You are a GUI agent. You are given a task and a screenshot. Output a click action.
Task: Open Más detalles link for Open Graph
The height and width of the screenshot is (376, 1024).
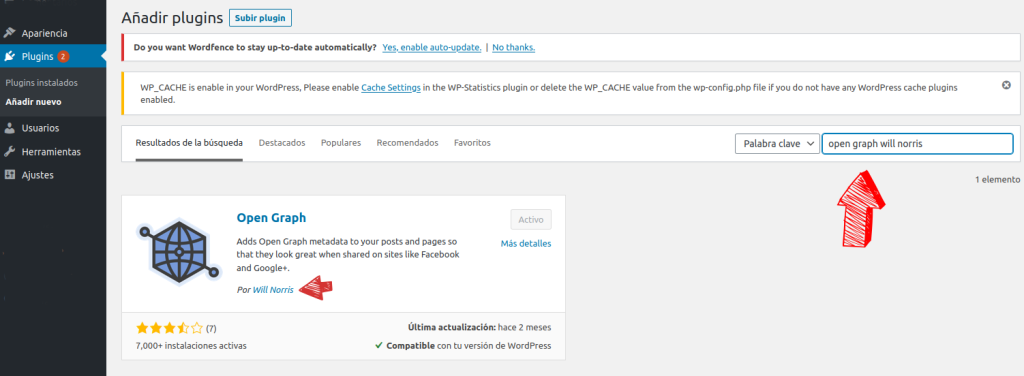coord(526,243)
